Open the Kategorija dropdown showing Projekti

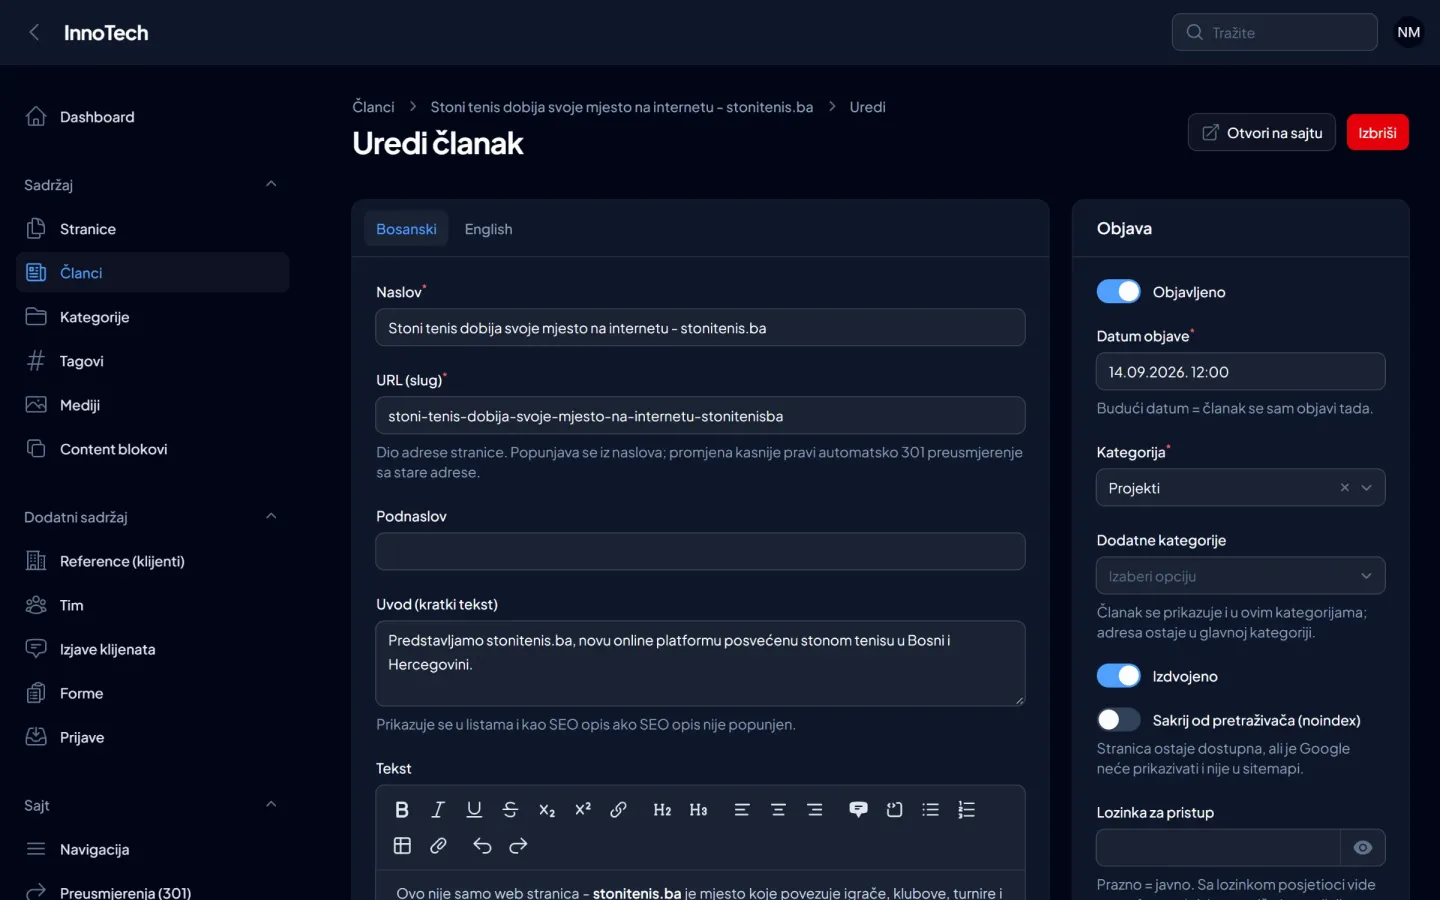point(1241,488)
